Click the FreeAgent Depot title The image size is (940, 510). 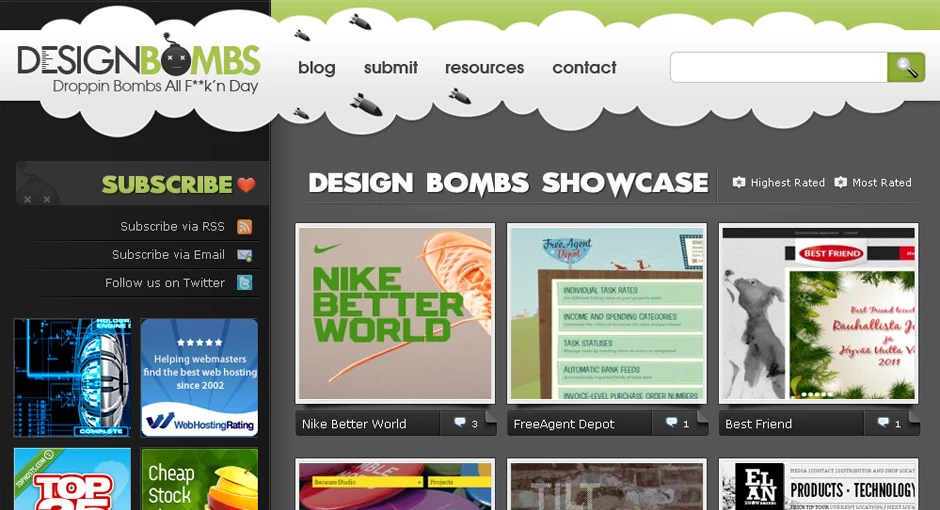[564, 424]
